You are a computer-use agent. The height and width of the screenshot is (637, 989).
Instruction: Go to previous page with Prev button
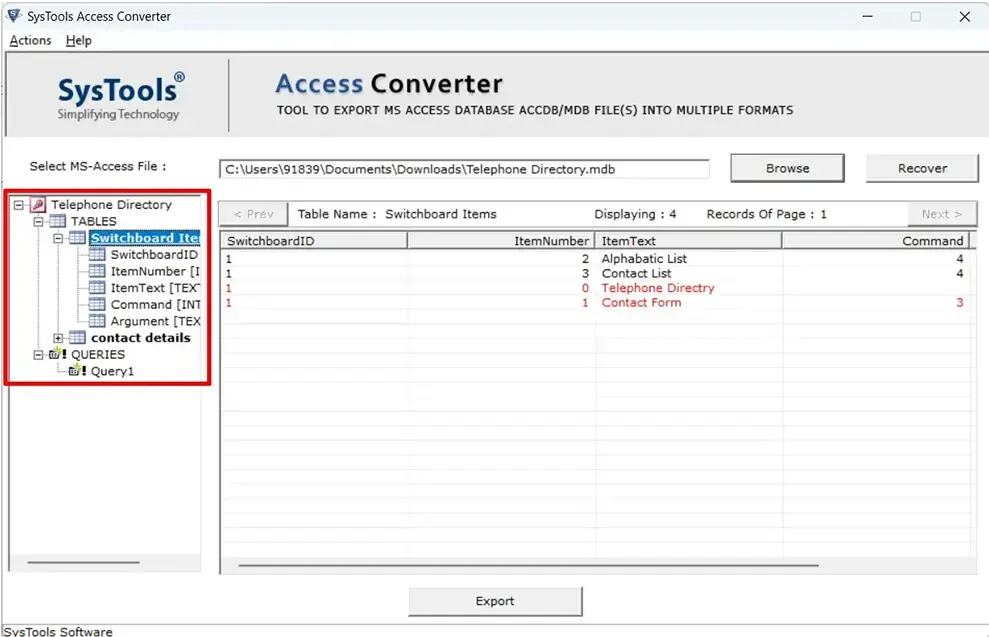254,214
